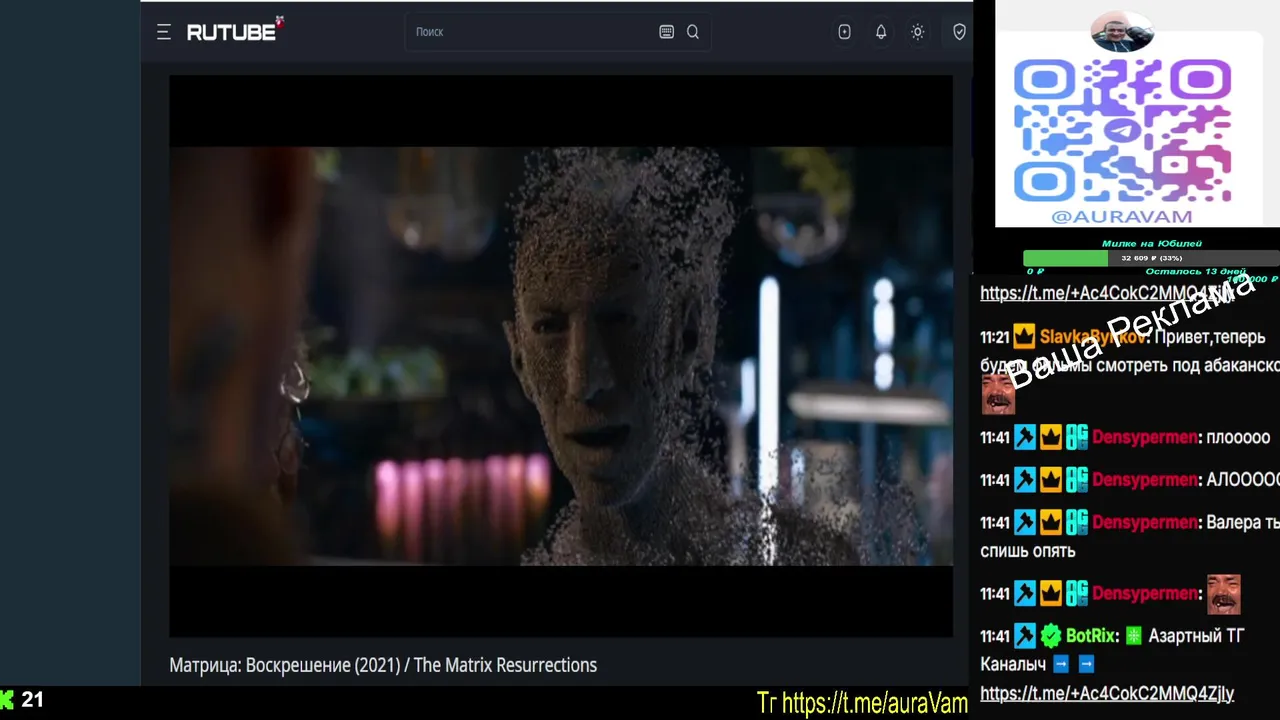This screenshot has width=1280, height=720.
Task: Click 'Осталось 13 дней' text
Action: click(x=1195, y=271)
